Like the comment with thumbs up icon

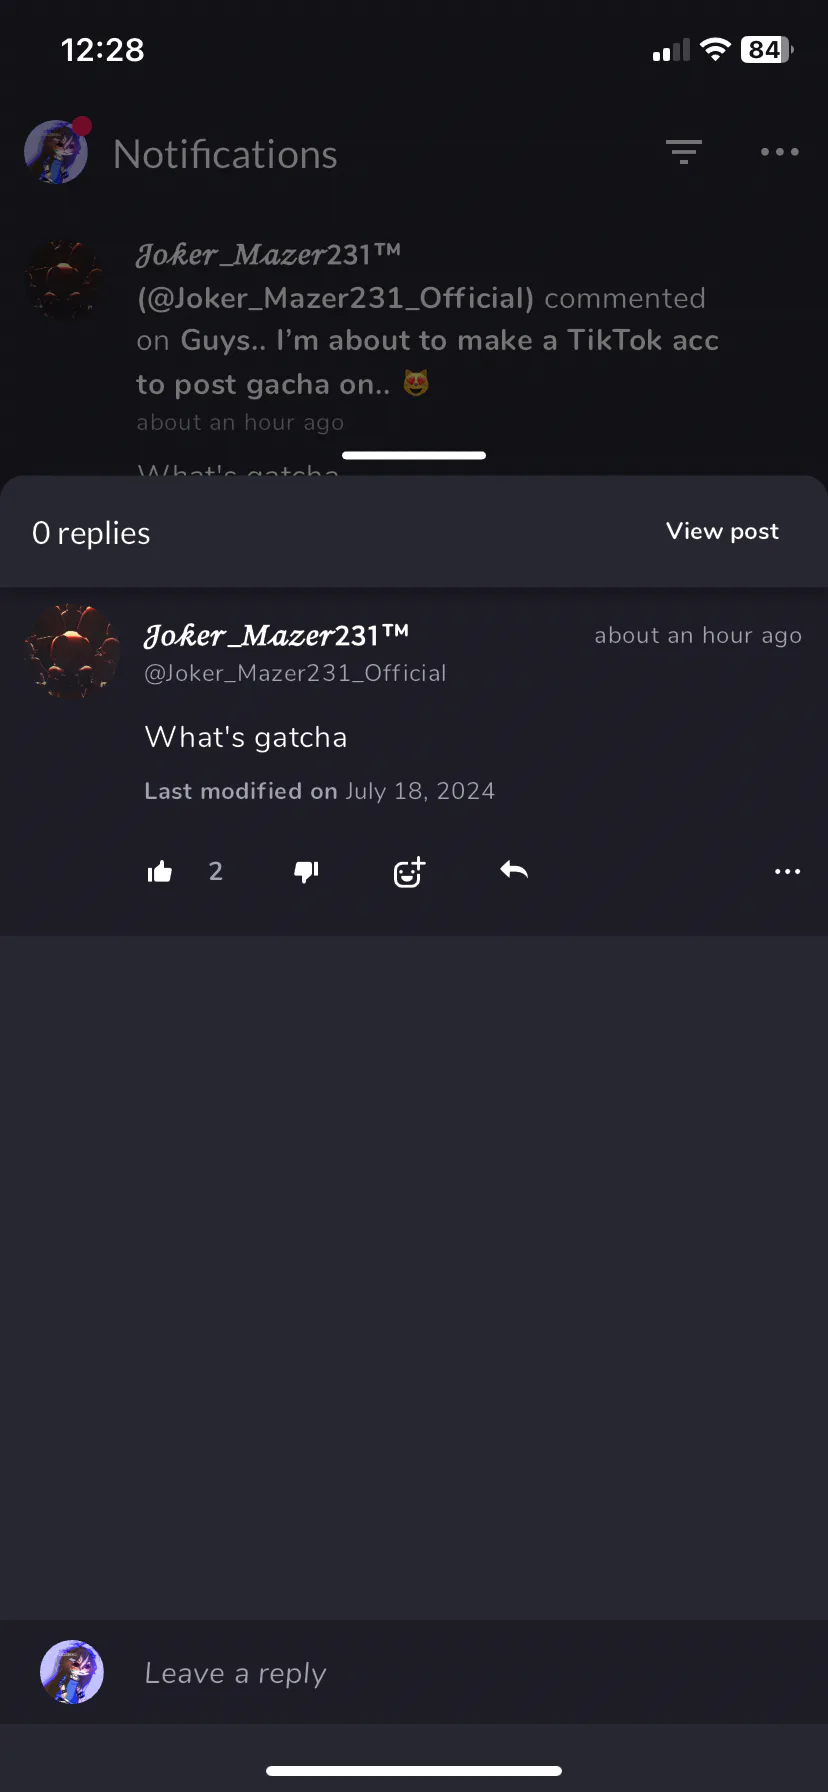click(160, 872)
